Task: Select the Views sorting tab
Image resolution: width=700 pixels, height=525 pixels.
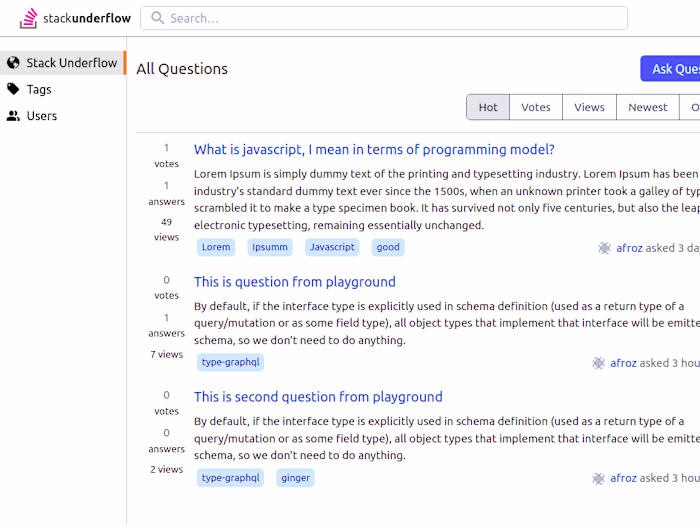Action: point(589,107)
